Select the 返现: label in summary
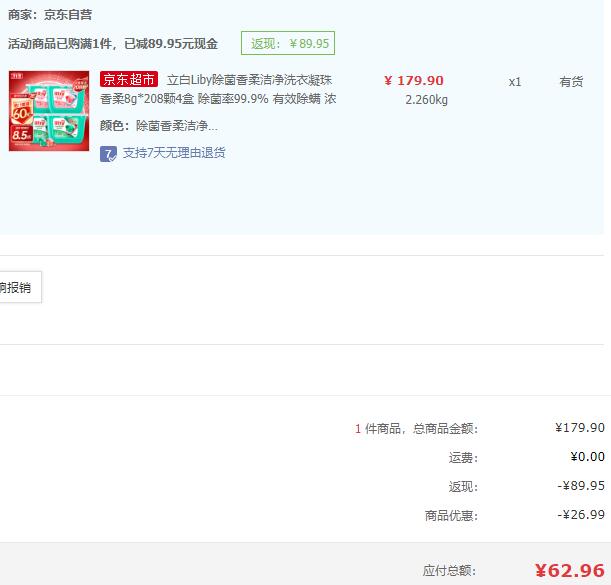The height and width of the screenshot is (585, 611). (x=463, y=486)
